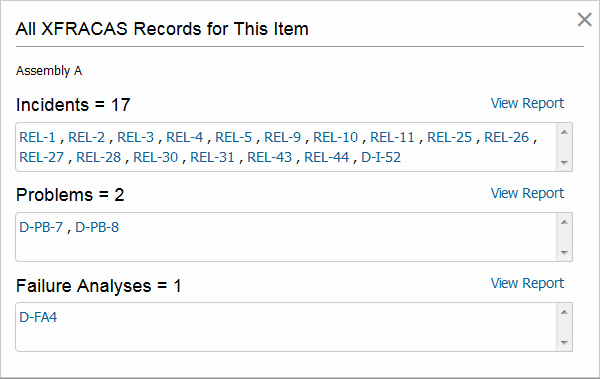This screenshot has width=600, height=379.
Task: Open View Report for Problems
Action: point(527,193)
